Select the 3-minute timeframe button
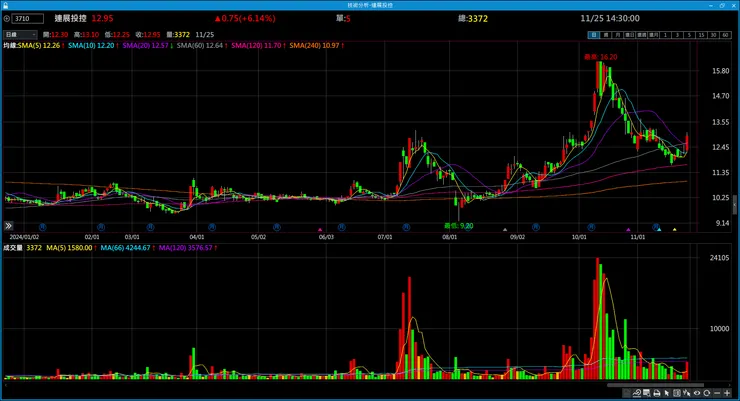 click(677, 35)
